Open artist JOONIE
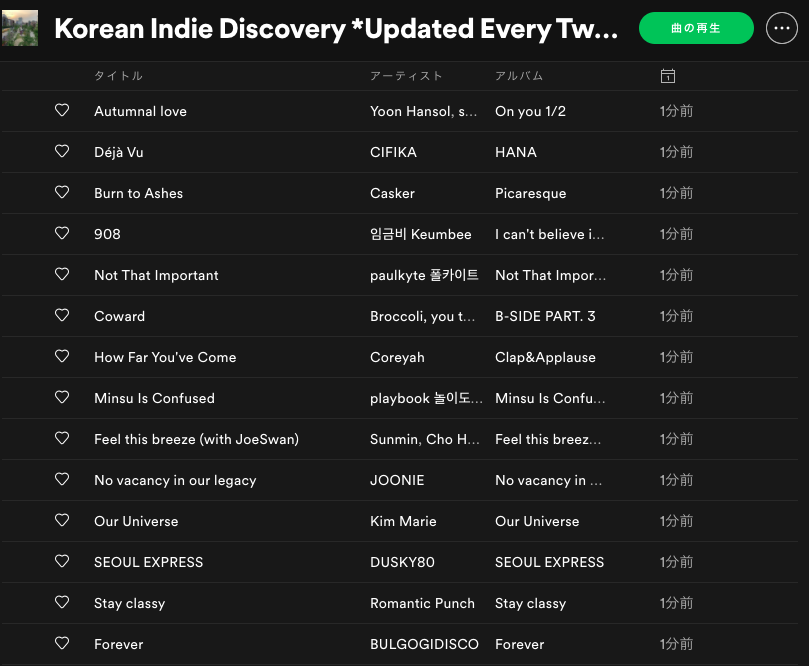Screen dimensions: 809x666 coord(397,480)
